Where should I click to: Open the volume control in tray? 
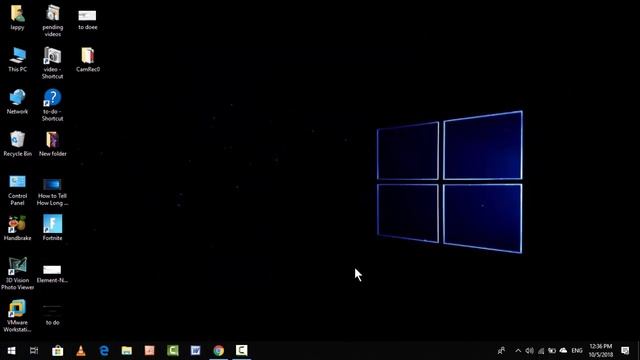point(529,351)
